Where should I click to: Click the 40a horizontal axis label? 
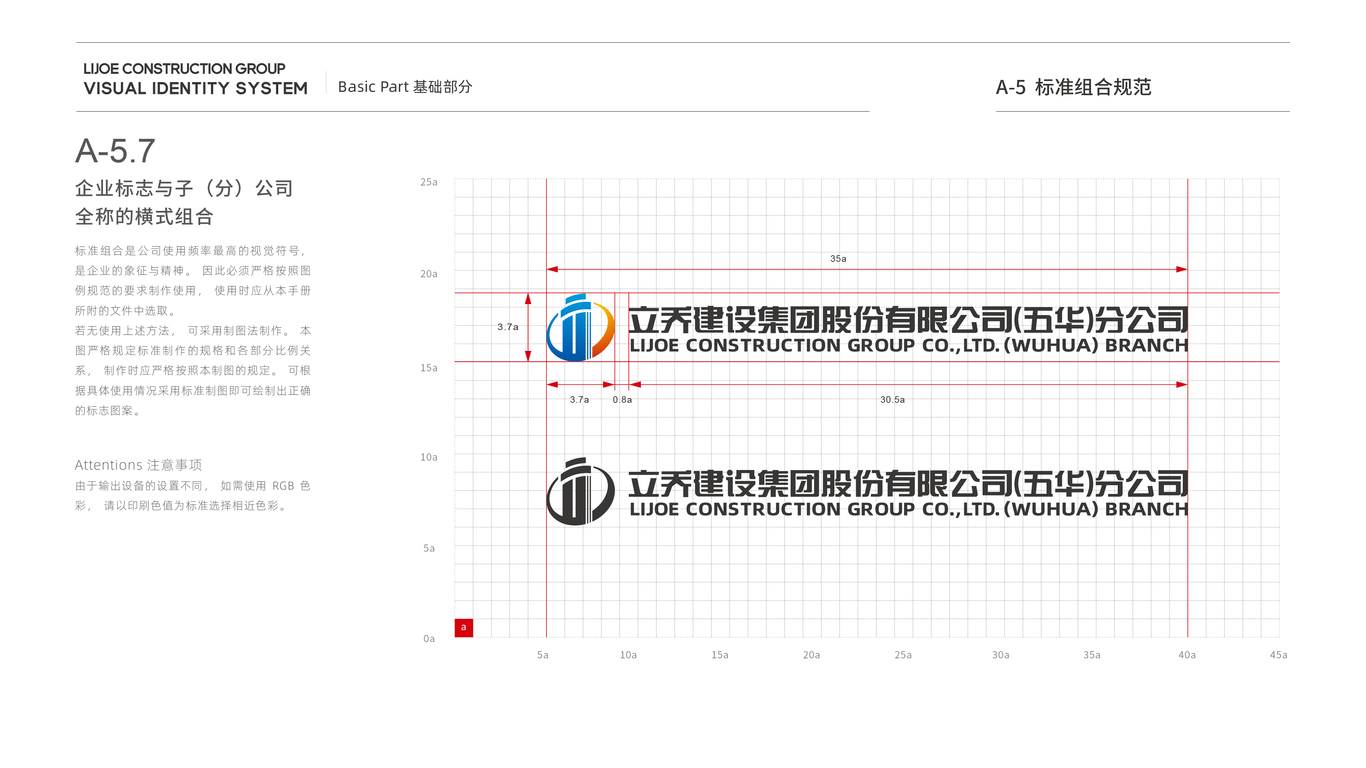click(1187, 655)
